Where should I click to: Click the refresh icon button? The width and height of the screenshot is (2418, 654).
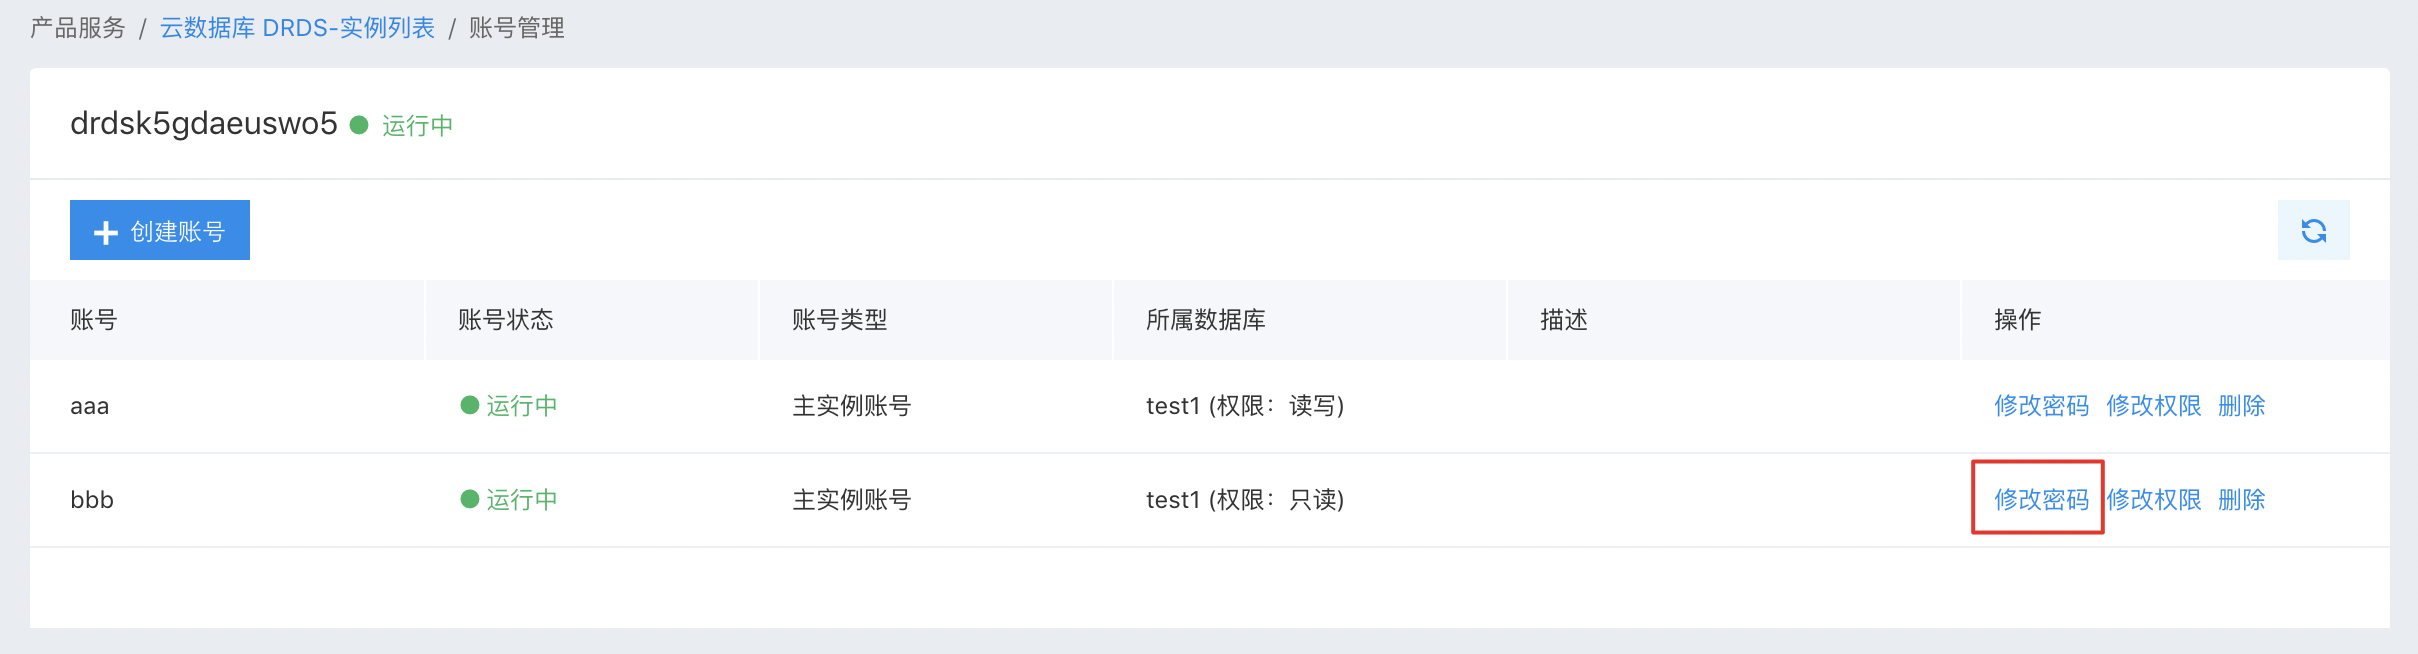click(2313, 230)
